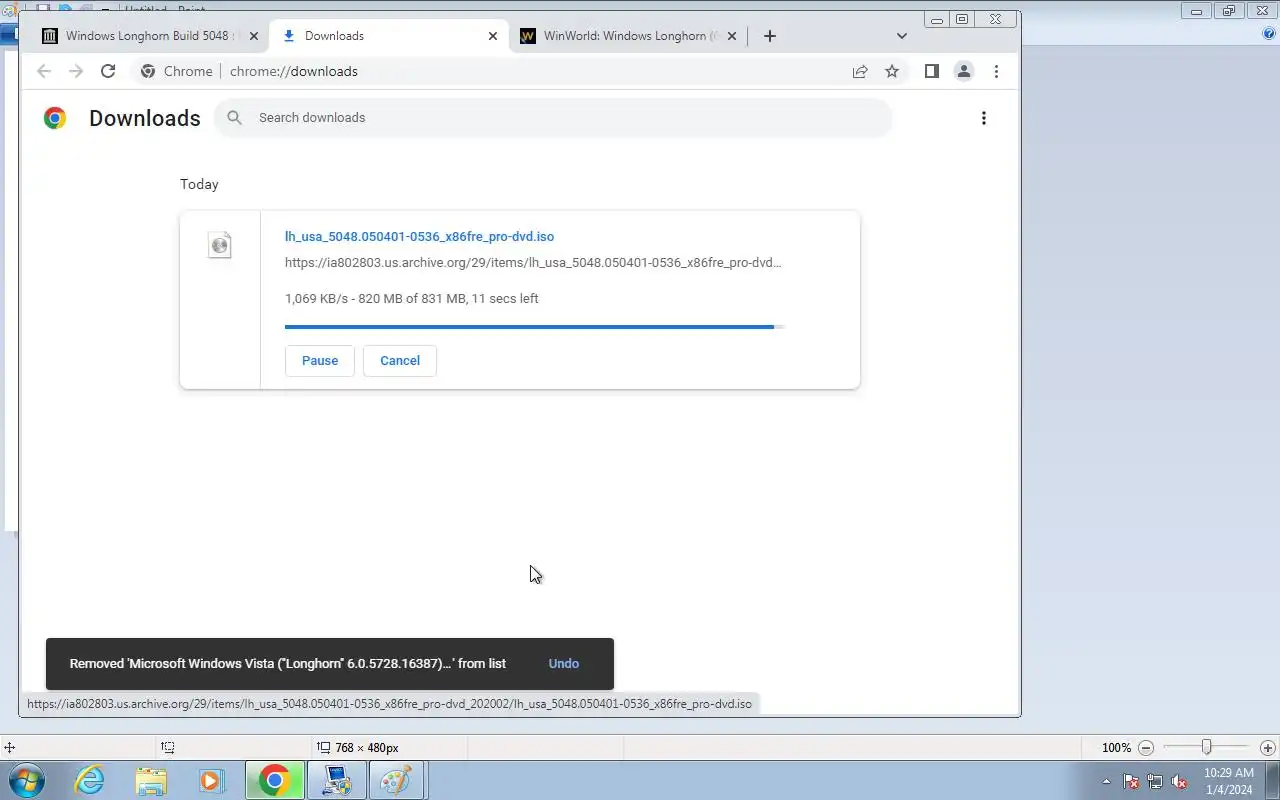Close the Windows Longhorn Build 5048 tab
The width and height of the screenshot is (1280, 800).
click(254, 36)
